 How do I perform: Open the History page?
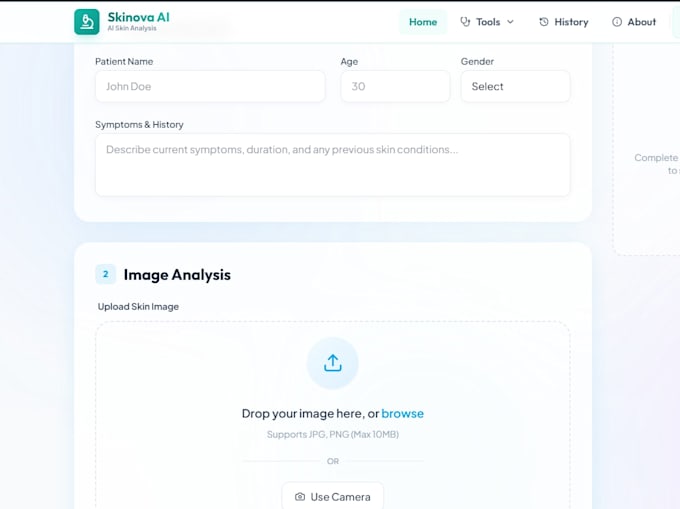563,22
